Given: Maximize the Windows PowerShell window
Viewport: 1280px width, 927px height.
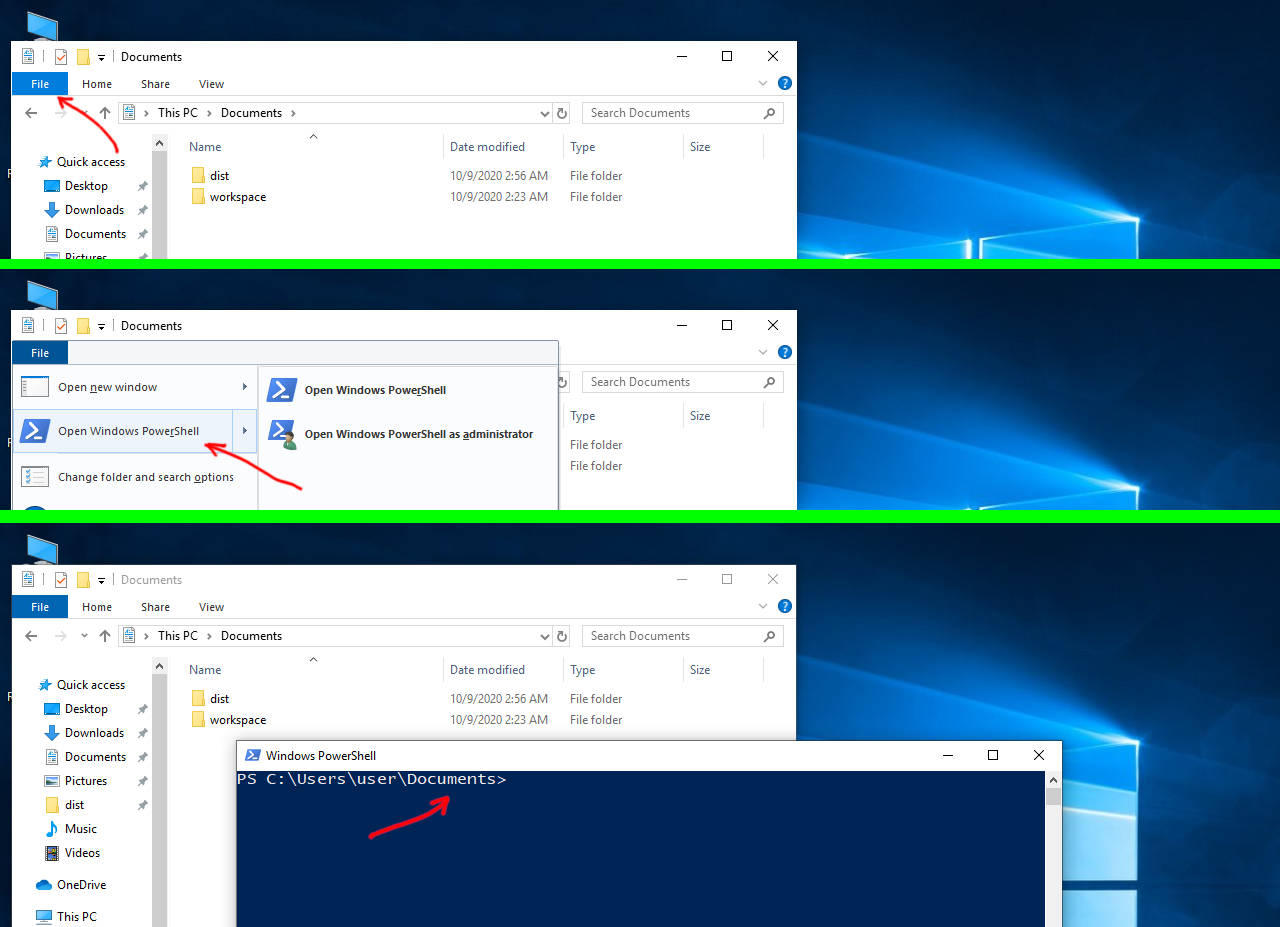Looking at the screenshot, I should click(993, 755).
